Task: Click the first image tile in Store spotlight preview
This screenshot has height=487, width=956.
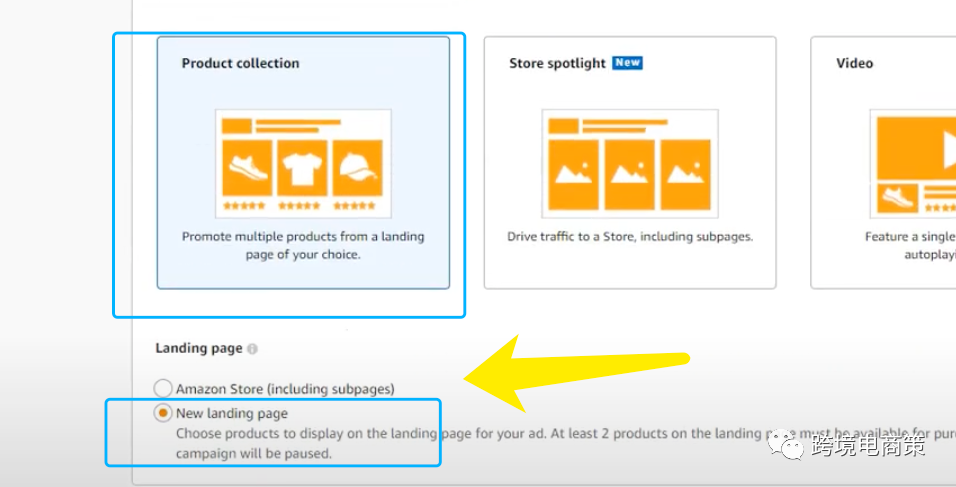Action: [x=573, y=174]
